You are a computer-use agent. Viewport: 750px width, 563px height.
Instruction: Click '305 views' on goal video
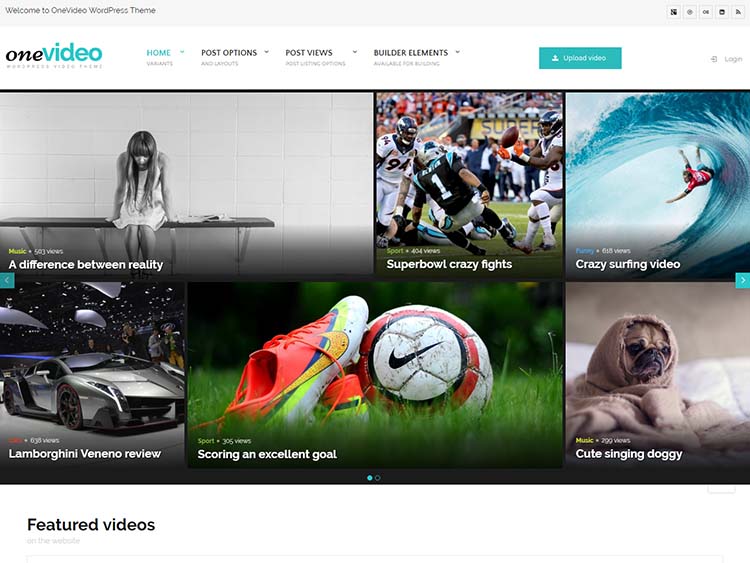tap(237, 441)
